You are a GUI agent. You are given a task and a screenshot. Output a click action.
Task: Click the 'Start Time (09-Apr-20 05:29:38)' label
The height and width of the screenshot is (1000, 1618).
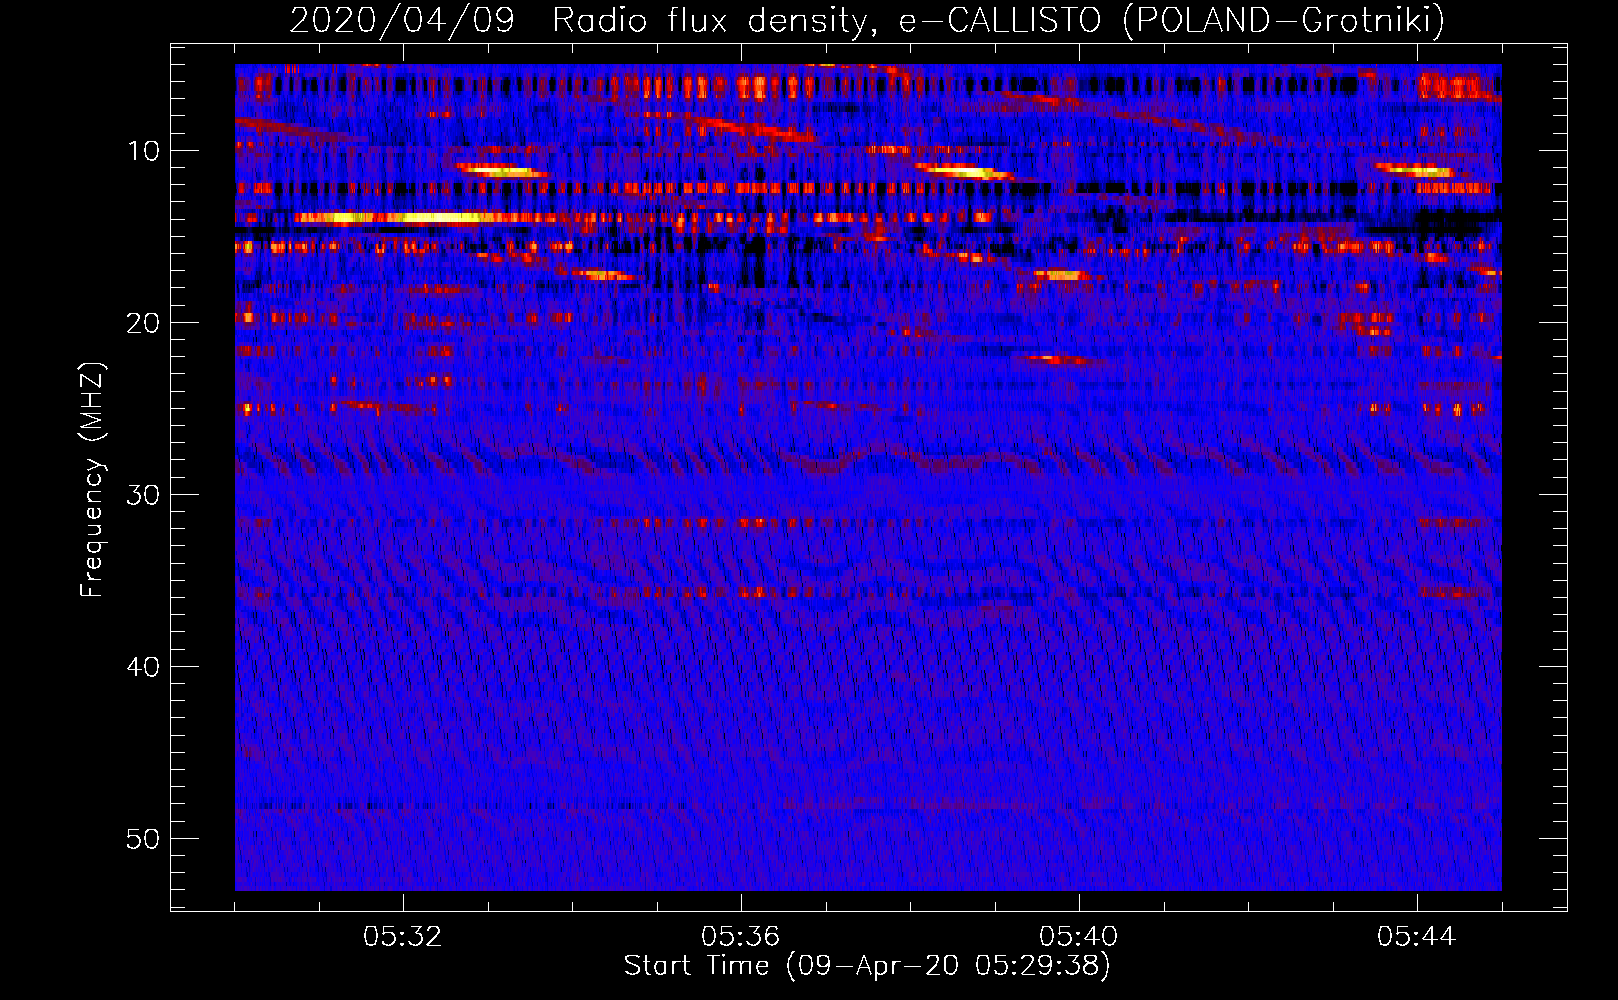pyautogui.click(x=867, y=966)
